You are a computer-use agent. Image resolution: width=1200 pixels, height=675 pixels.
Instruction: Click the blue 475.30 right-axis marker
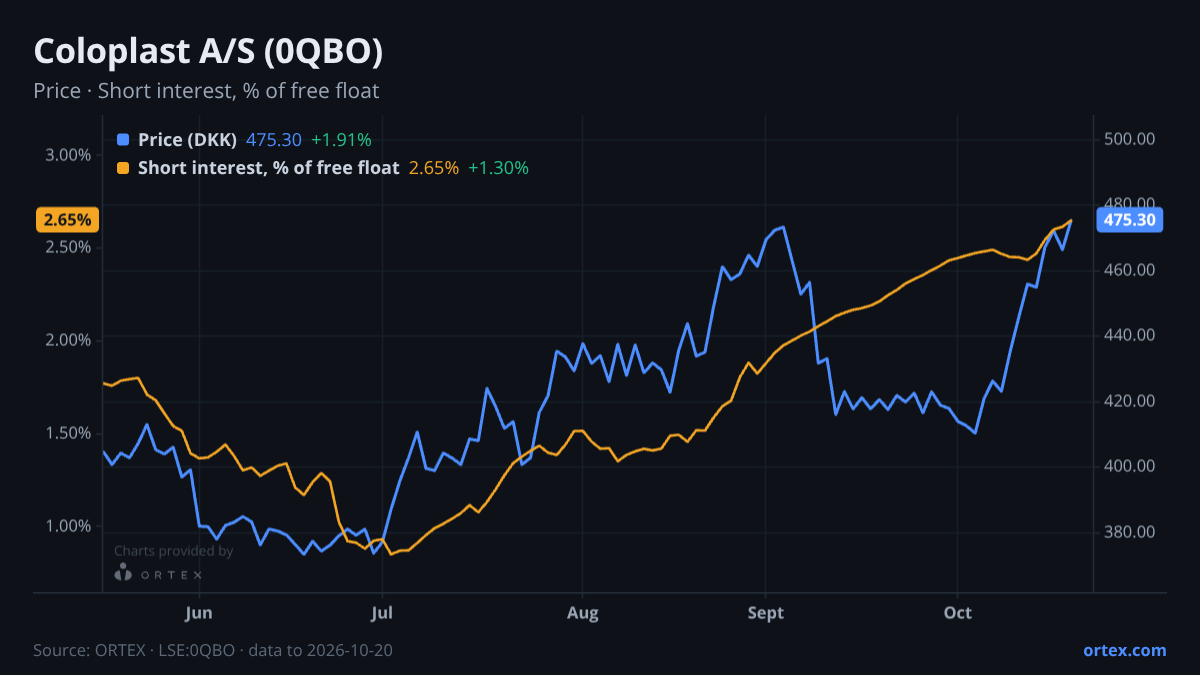pos(1130,220)
